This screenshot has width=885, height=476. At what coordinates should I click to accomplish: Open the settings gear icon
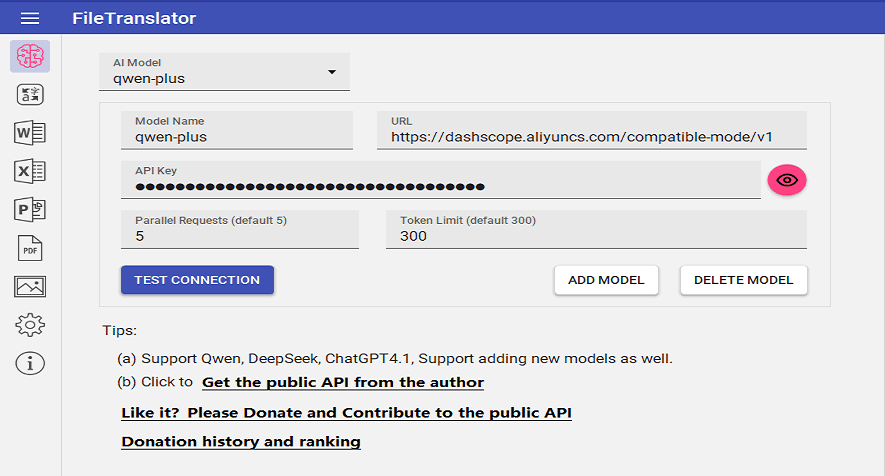tap(30, 325)
